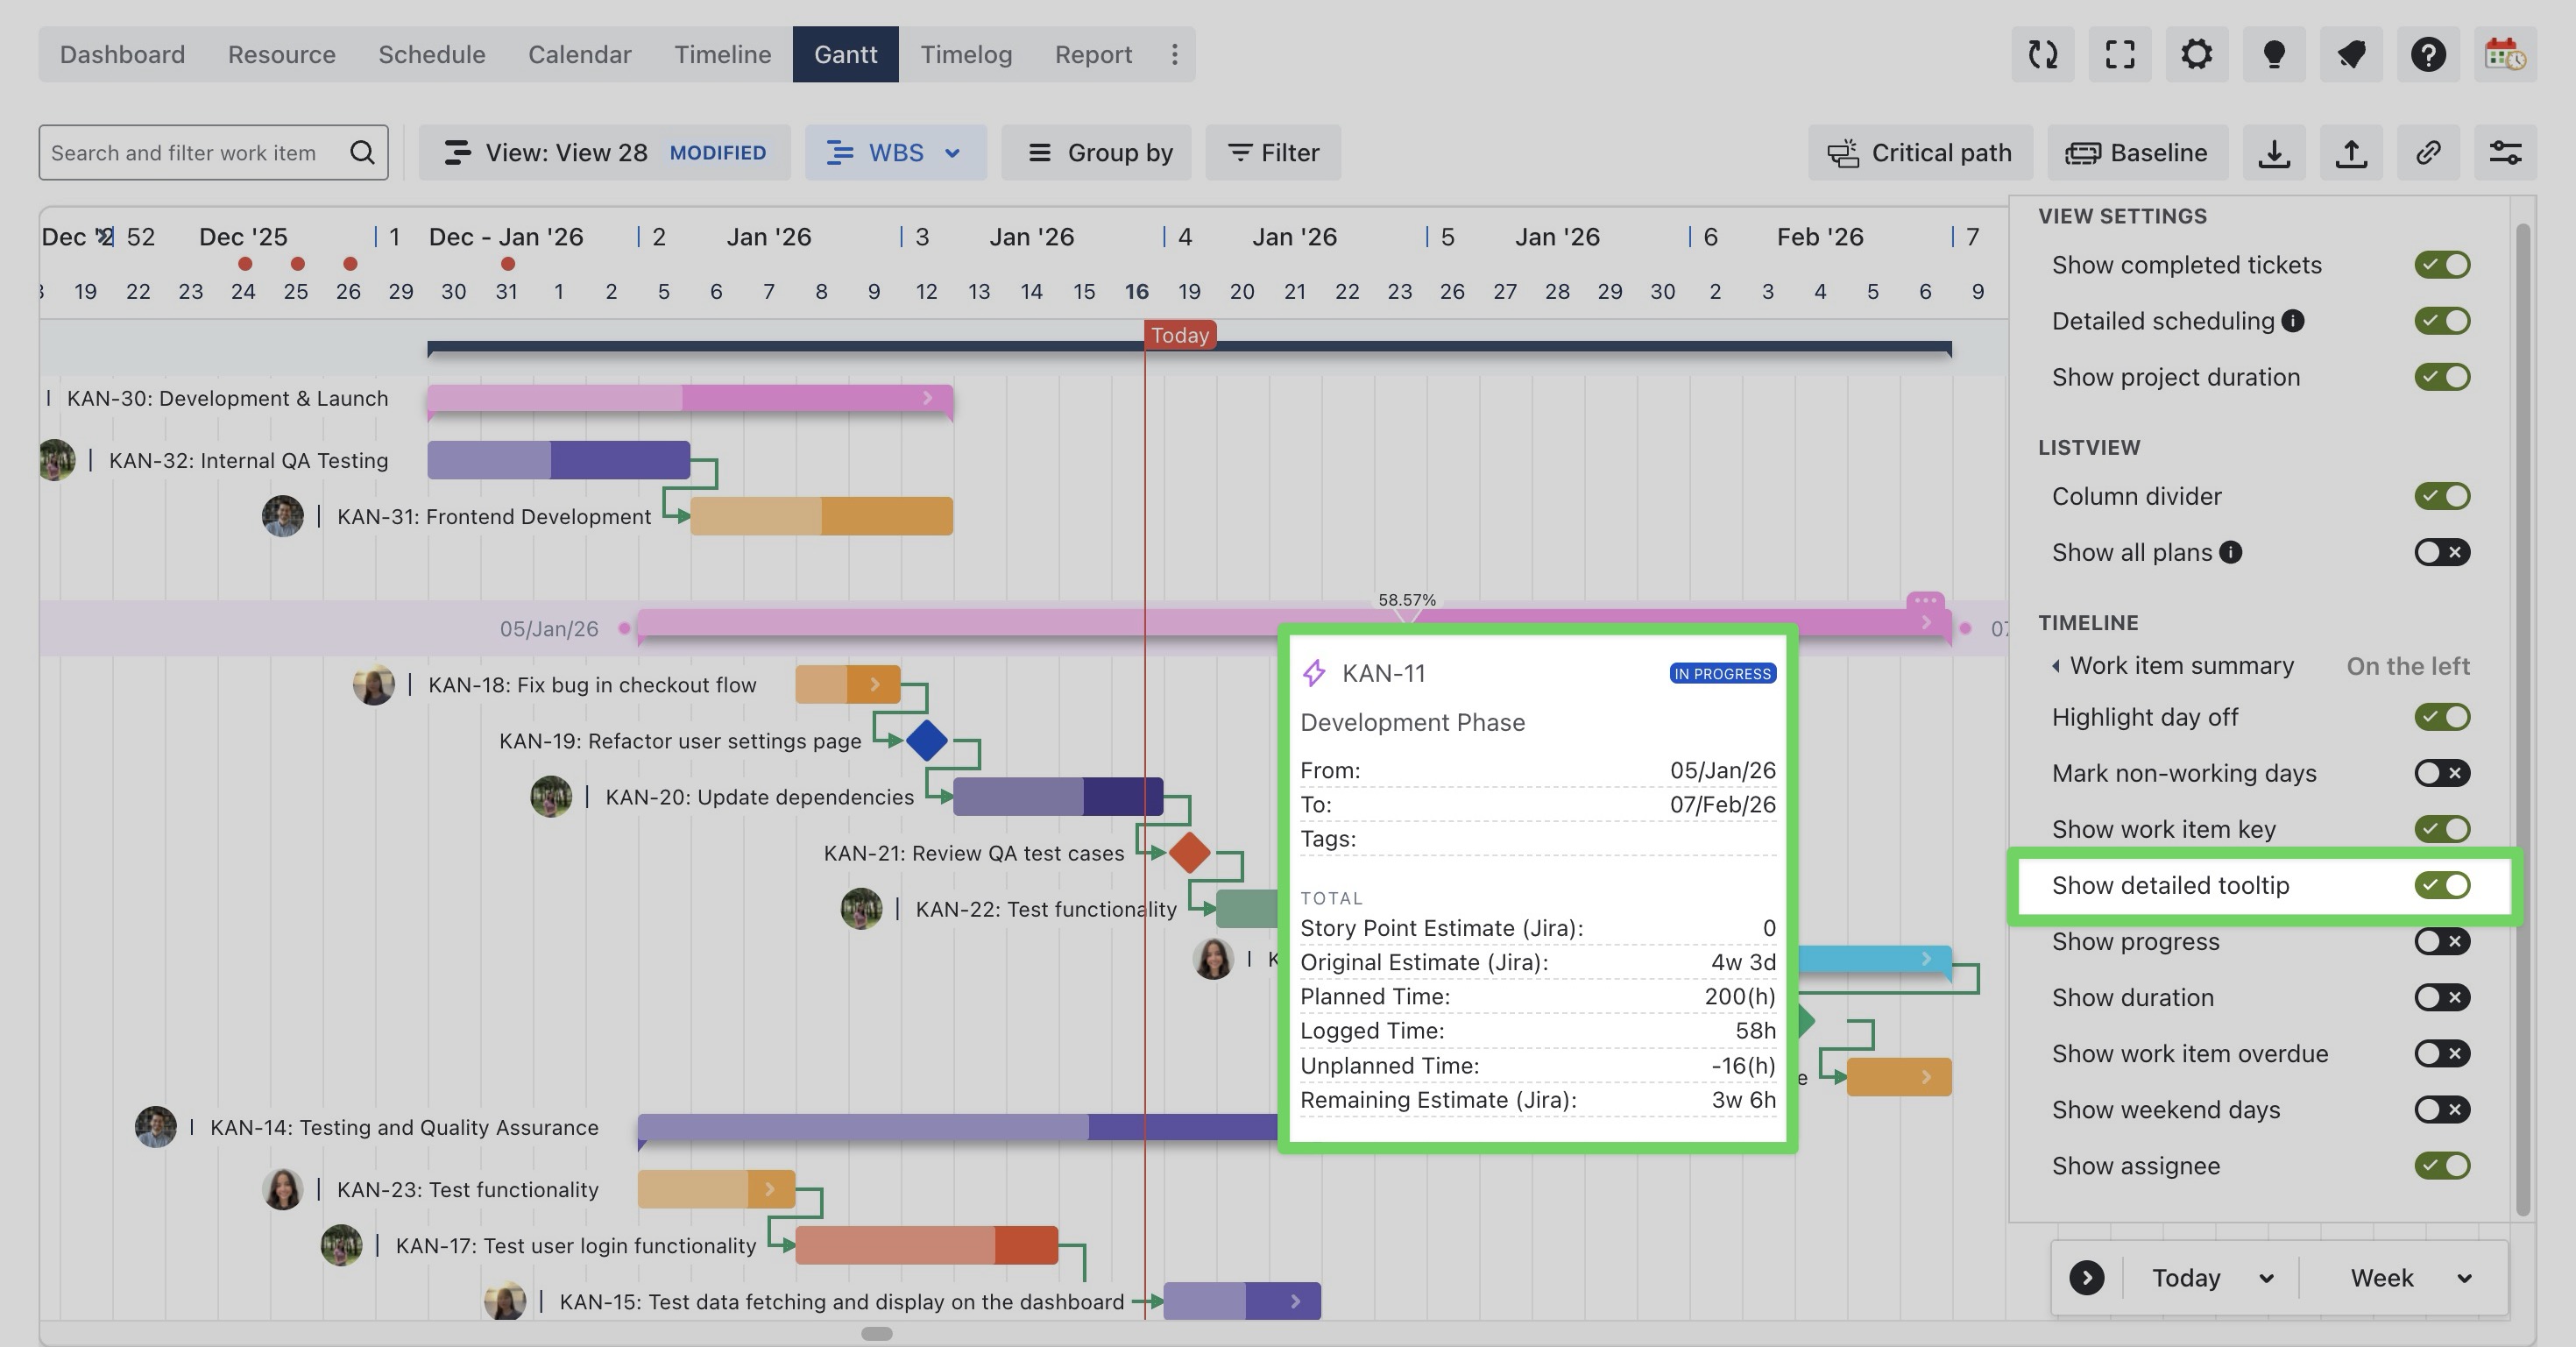Click the upload import icon
Screen dimensions: 2576x1347
tap(2351, 153)
